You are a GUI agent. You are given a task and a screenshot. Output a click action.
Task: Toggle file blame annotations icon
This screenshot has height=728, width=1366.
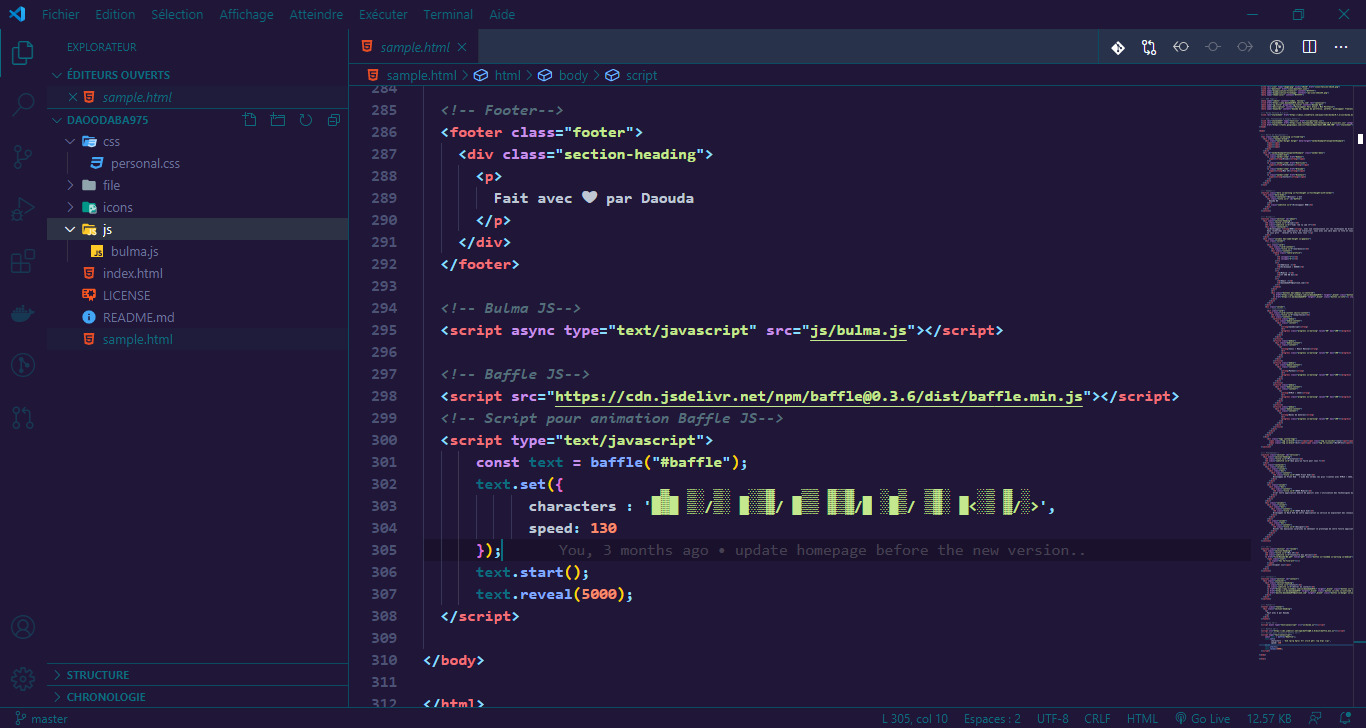(1277, 47)
